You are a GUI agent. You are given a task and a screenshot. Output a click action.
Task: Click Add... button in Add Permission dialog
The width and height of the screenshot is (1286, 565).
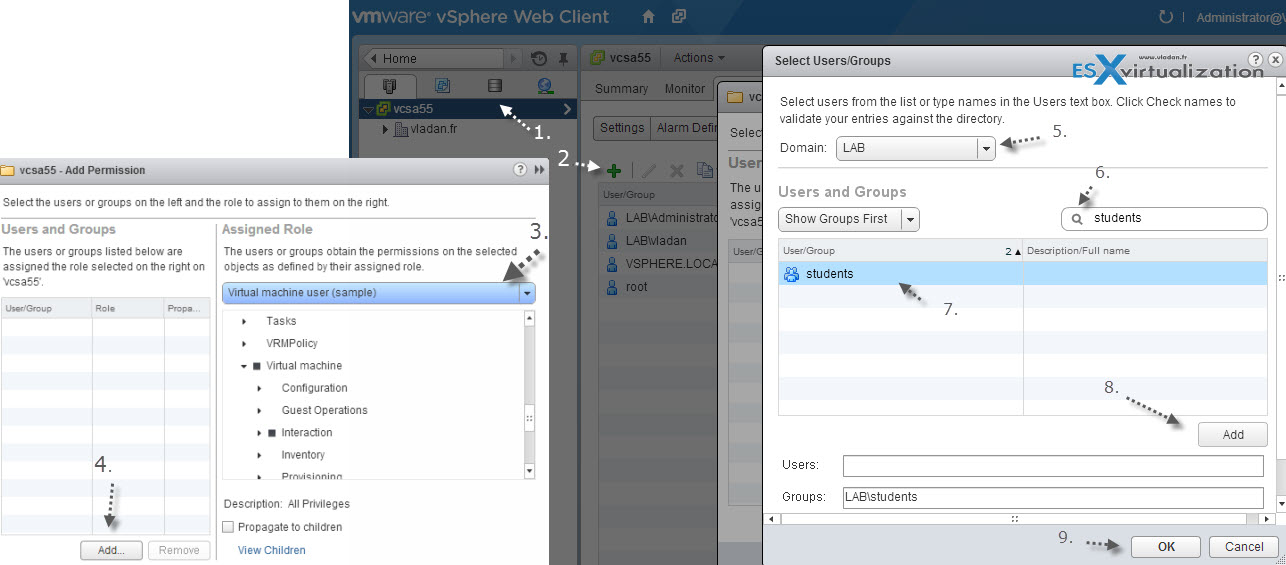point(112,550)
